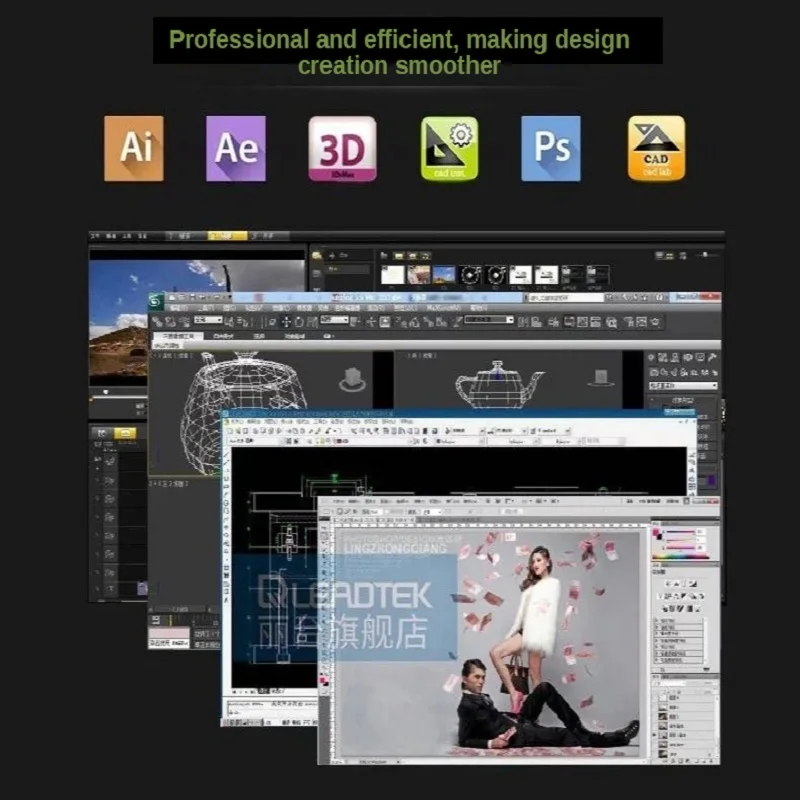Pick the pink foreground swatch in Photoshop Color panel

tap(656, 533)
